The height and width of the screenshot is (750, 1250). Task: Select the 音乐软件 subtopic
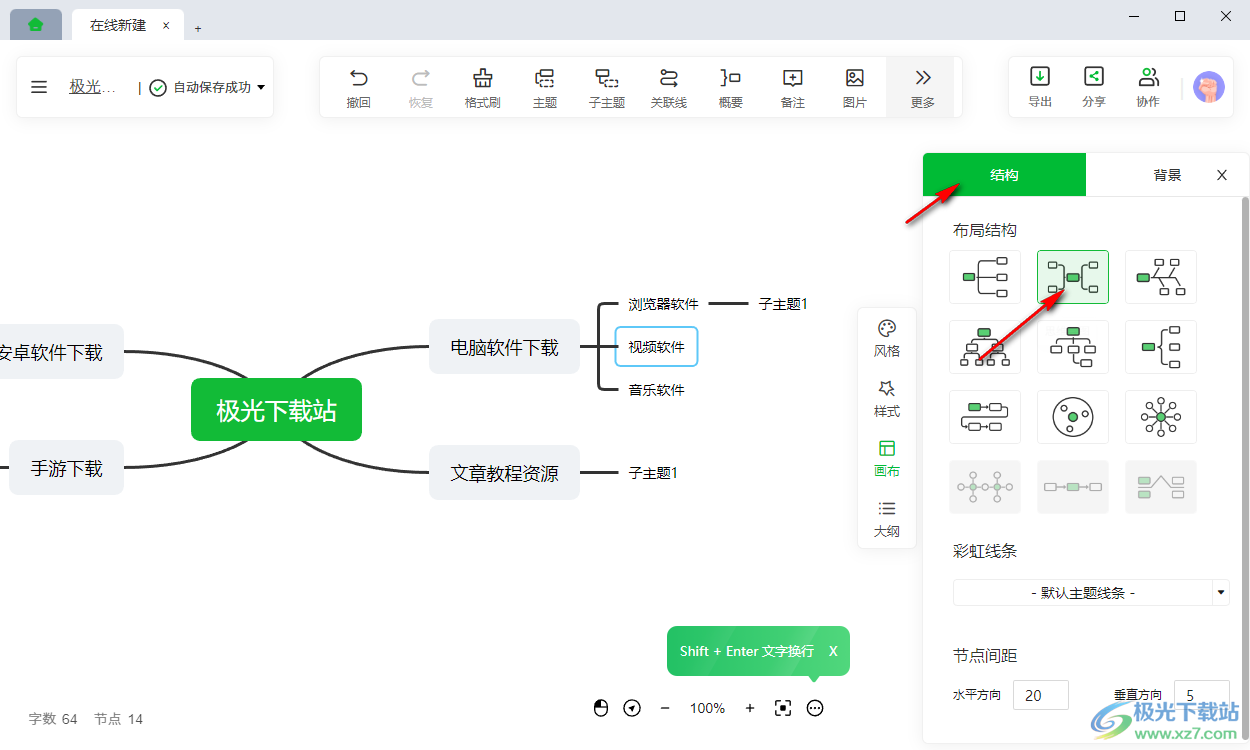click(x=656, y=390)
